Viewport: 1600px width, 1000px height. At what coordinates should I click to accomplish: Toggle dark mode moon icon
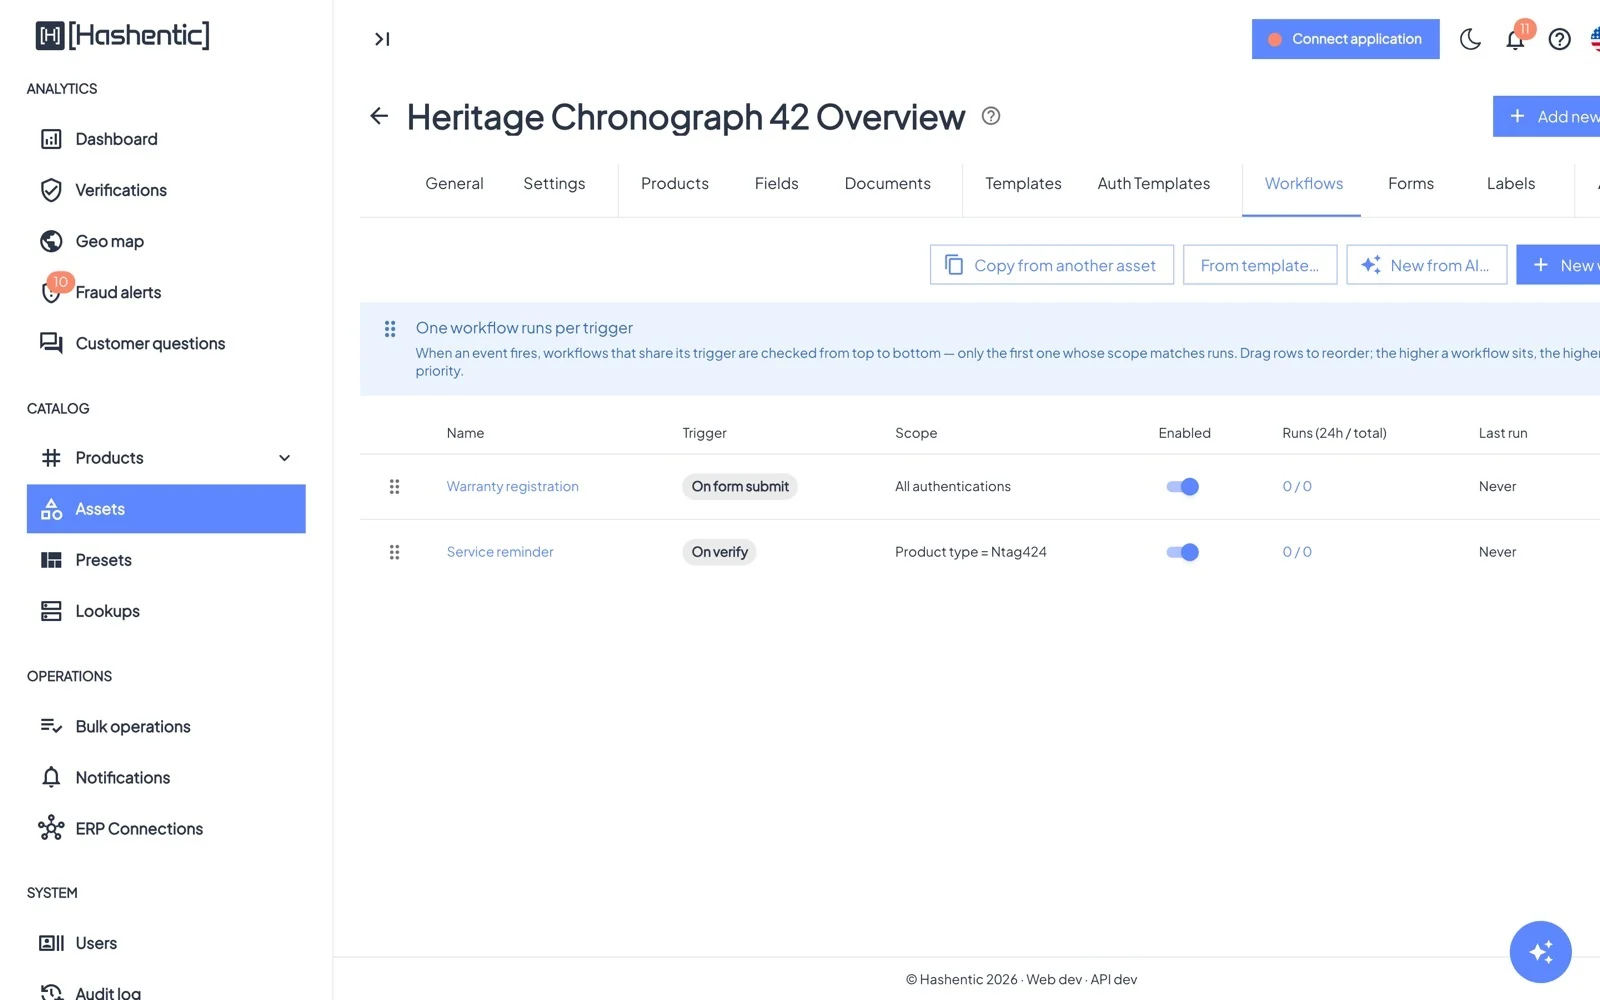(1470, 39)
